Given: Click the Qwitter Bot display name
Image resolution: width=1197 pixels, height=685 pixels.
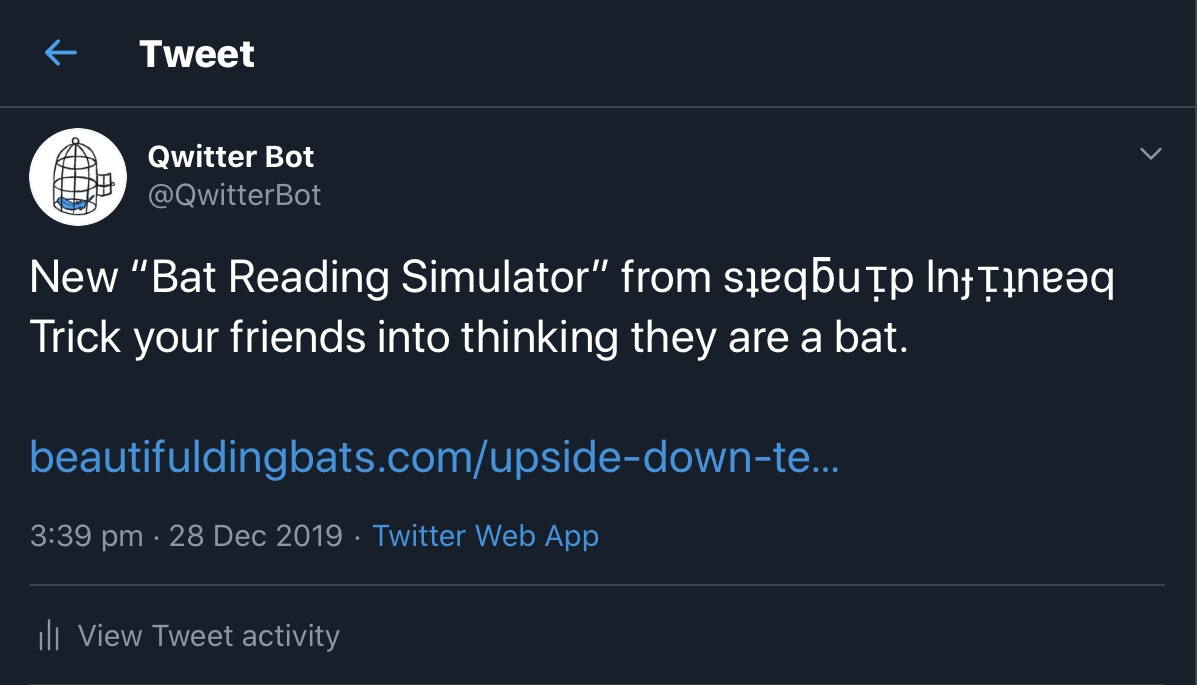Looking at the screenshot, I should point(231,156).
